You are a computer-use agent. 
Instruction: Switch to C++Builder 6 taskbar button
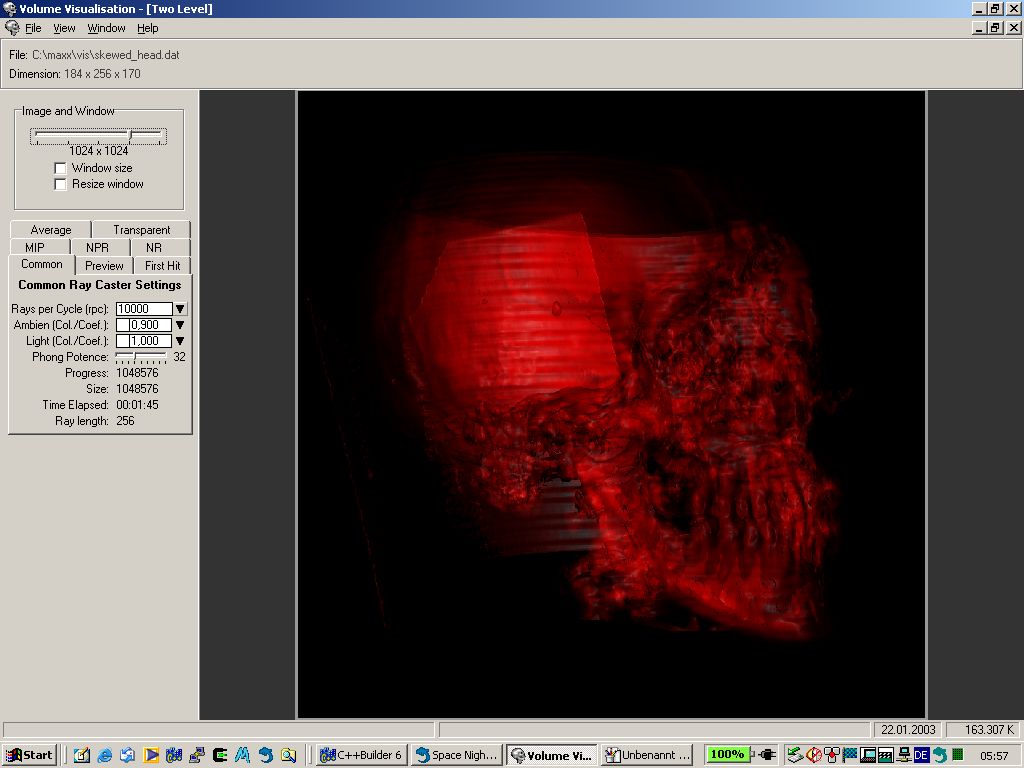(x=361, y=755)
